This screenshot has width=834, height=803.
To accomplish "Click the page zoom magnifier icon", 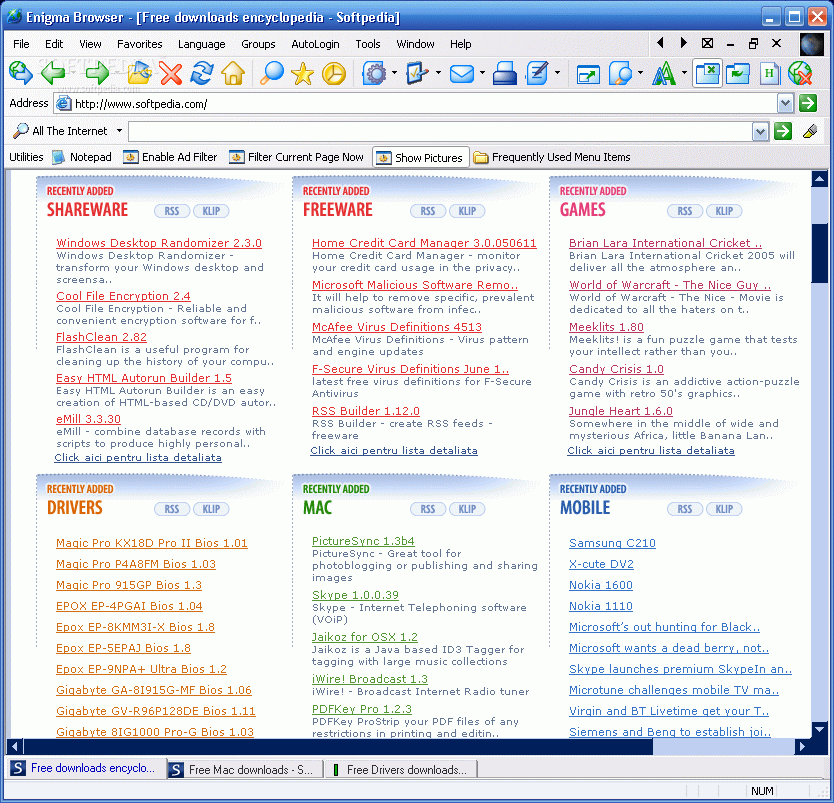I will (621, 73).
